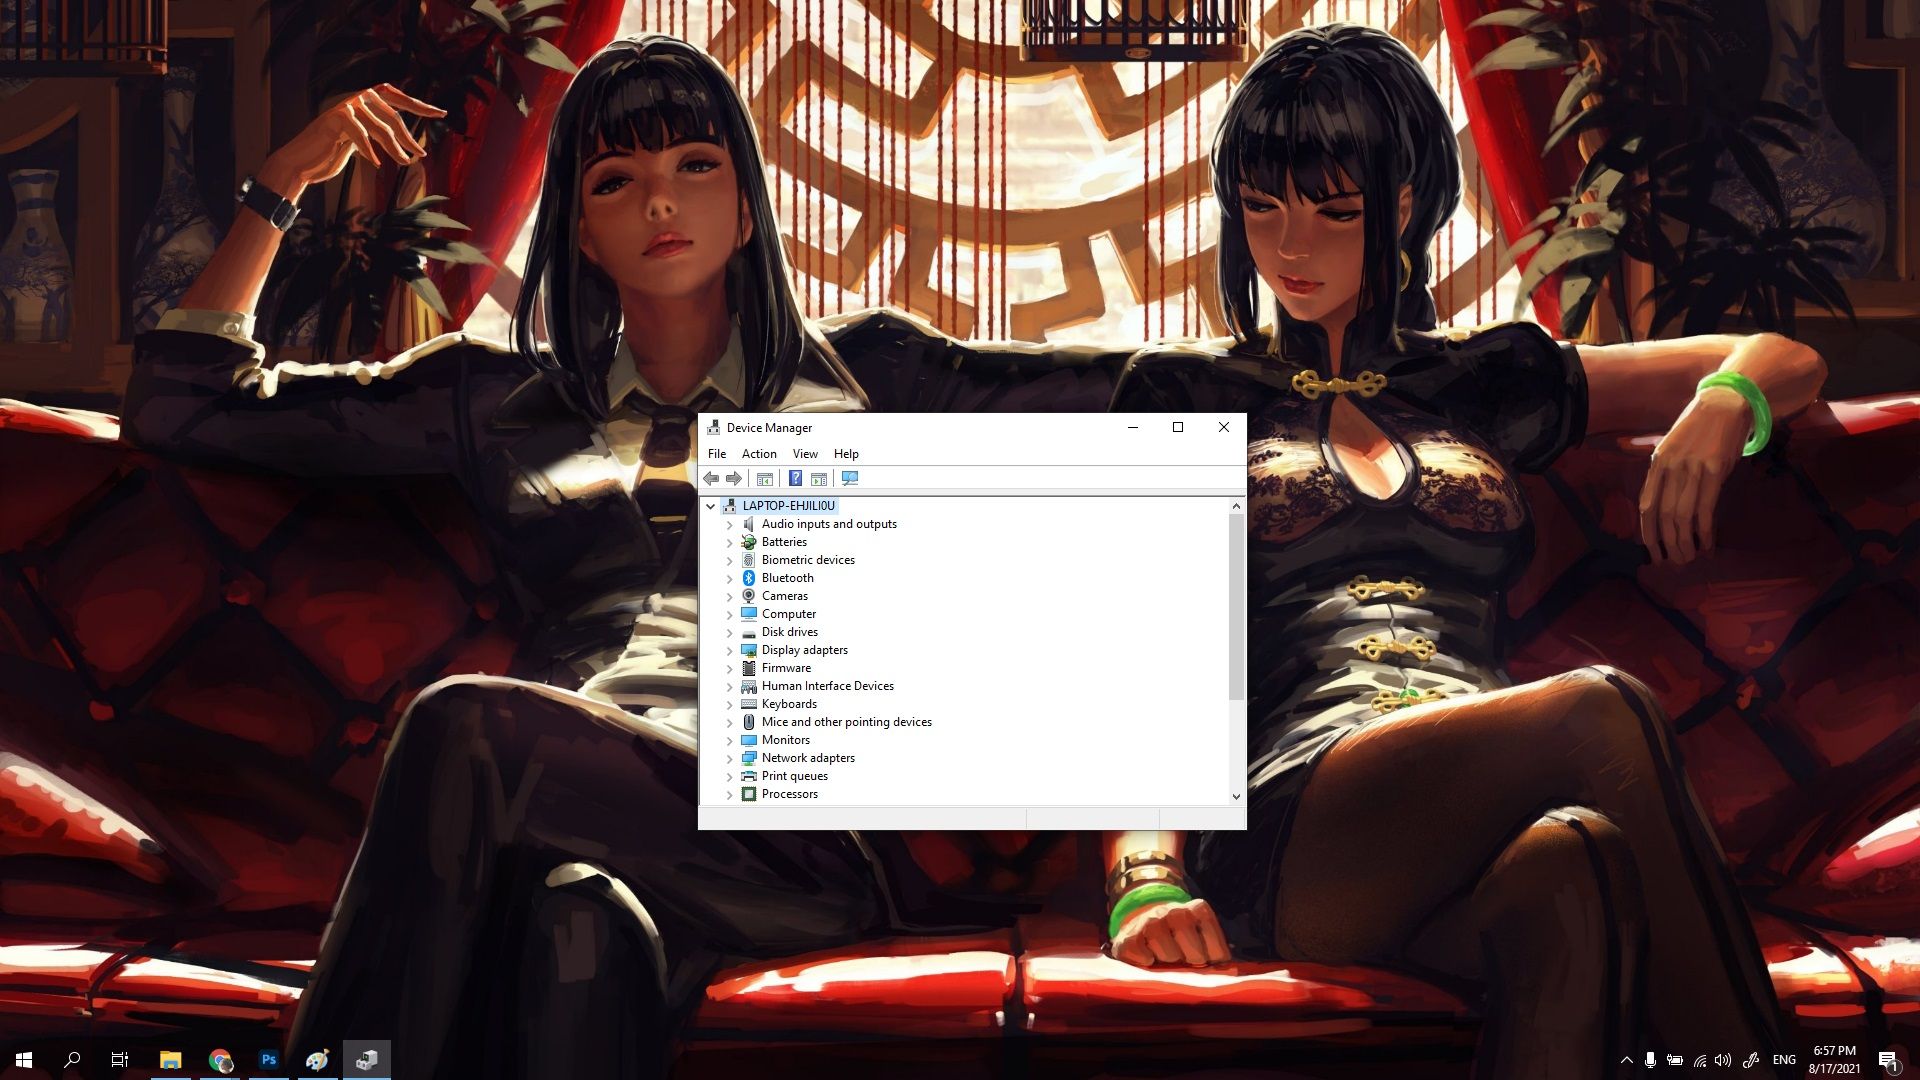
Task: Open the Action menu in Device Manager
Action: click(758, 452)
